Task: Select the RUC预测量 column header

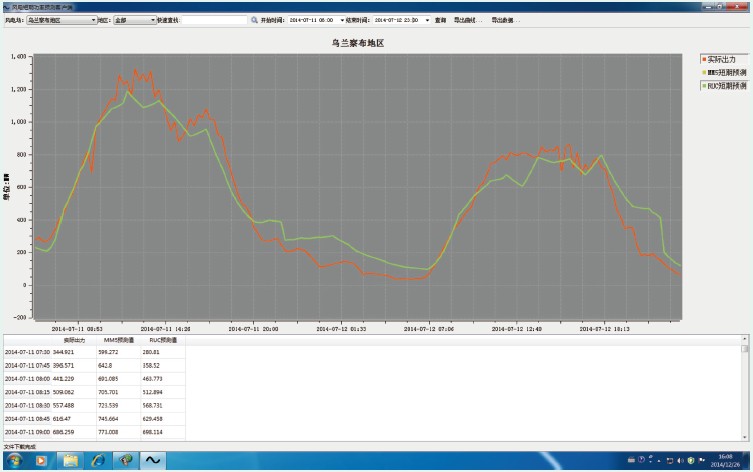Action: 162,340
